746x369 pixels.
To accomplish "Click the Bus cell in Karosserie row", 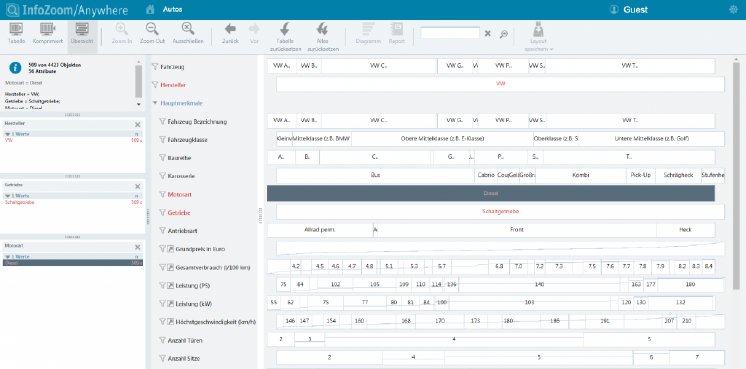I will click(375, 175).
